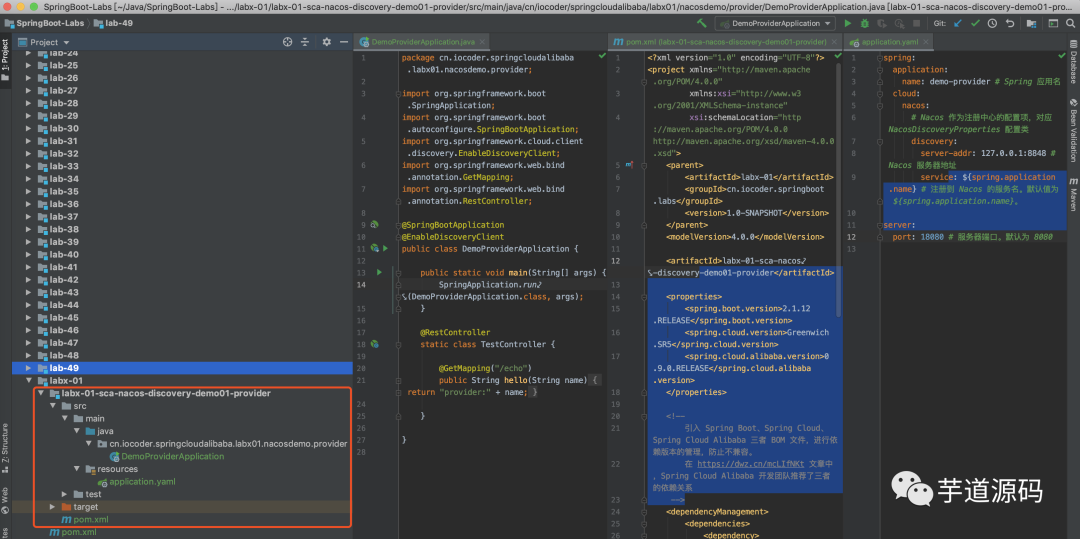This screenshot has width=1080, height=539.
Task: Build the project with the hammer icon
Action: point(702,23)
